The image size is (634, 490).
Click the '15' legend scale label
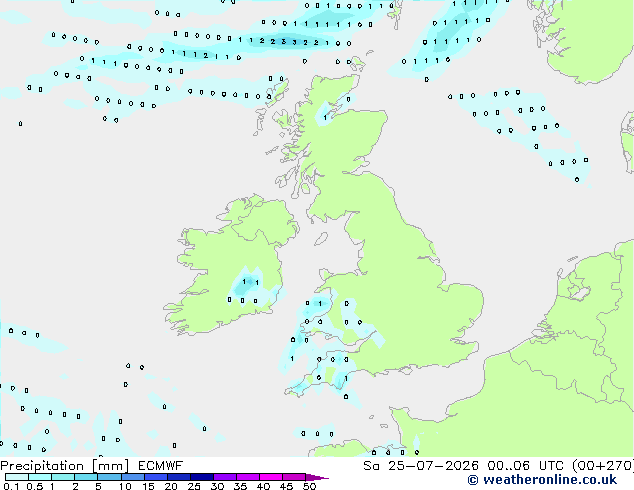(x=148, y=486)
